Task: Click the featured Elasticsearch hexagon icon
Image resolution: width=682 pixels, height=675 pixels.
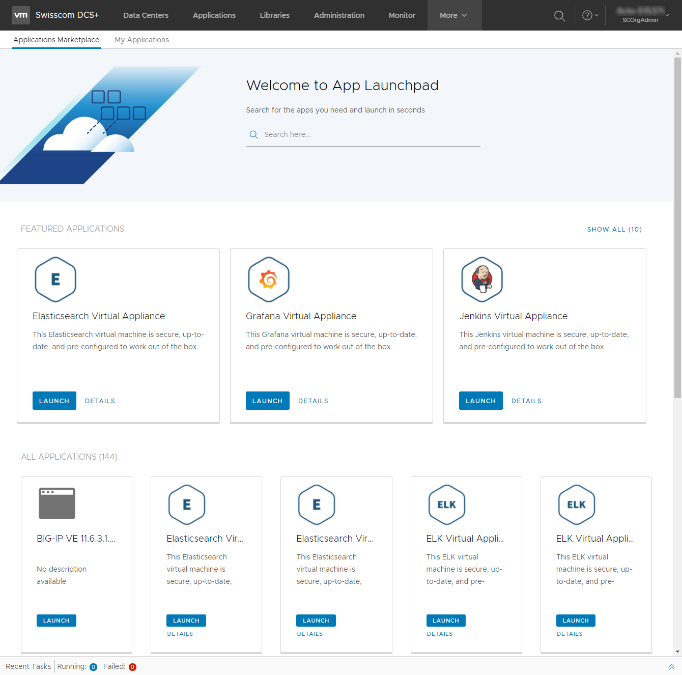Action: [x=55, y=279]
